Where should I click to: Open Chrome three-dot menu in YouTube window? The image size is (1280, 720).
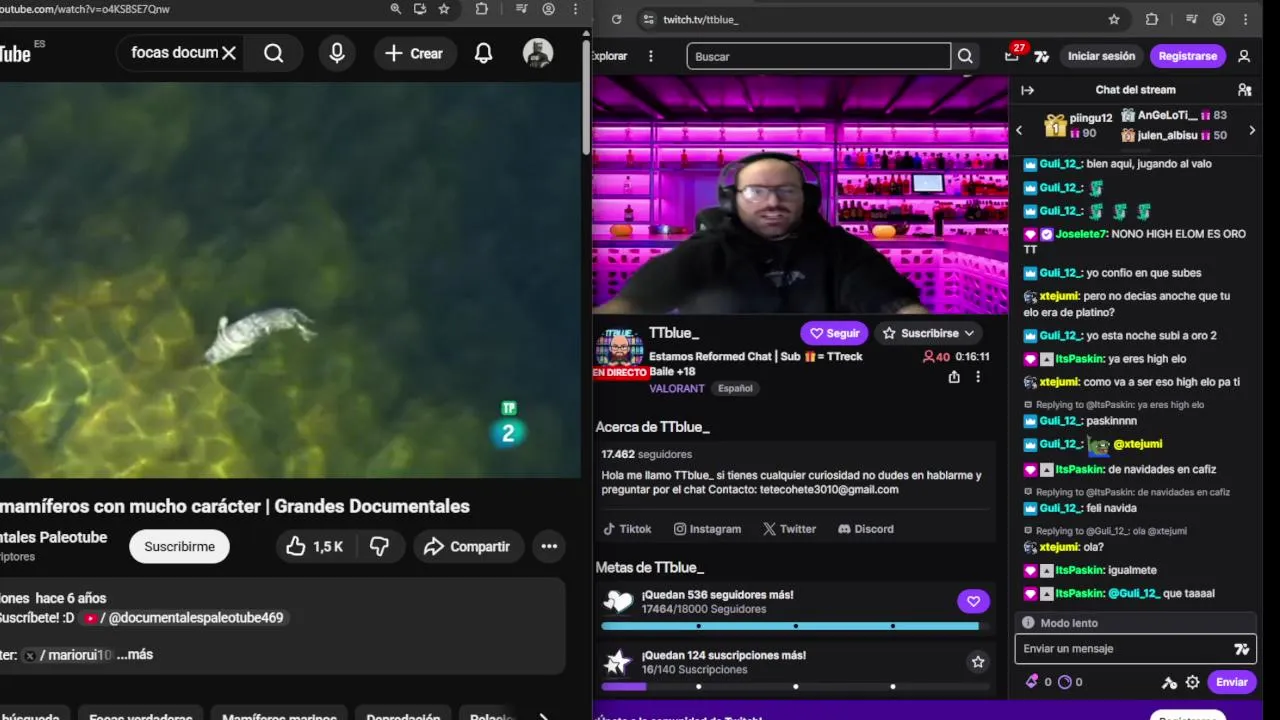pos(575,9)
